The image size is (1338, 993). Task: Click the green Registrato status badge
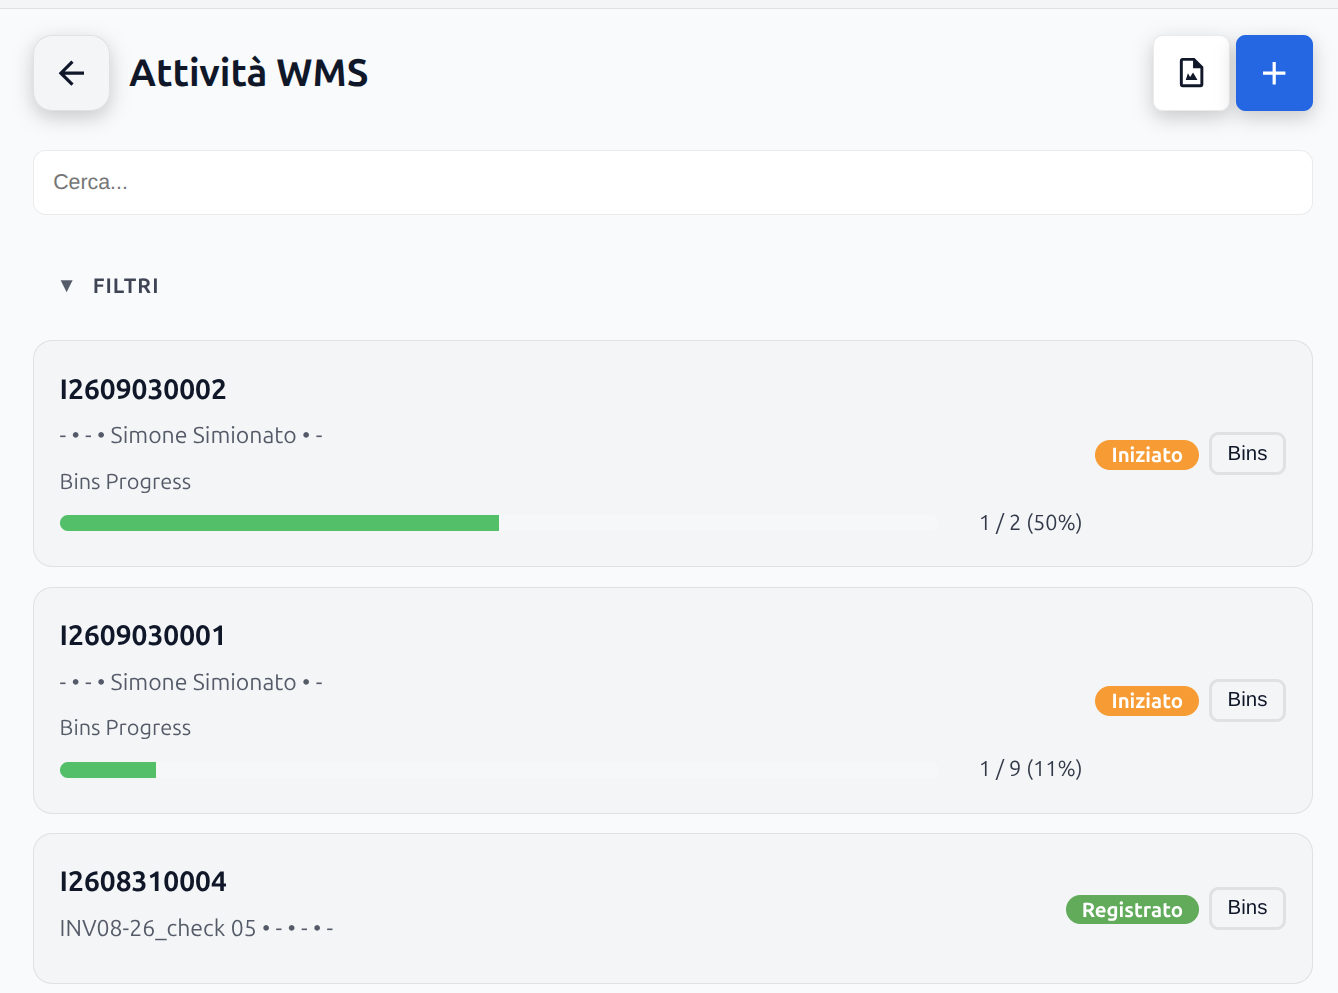pos(1132,909)
